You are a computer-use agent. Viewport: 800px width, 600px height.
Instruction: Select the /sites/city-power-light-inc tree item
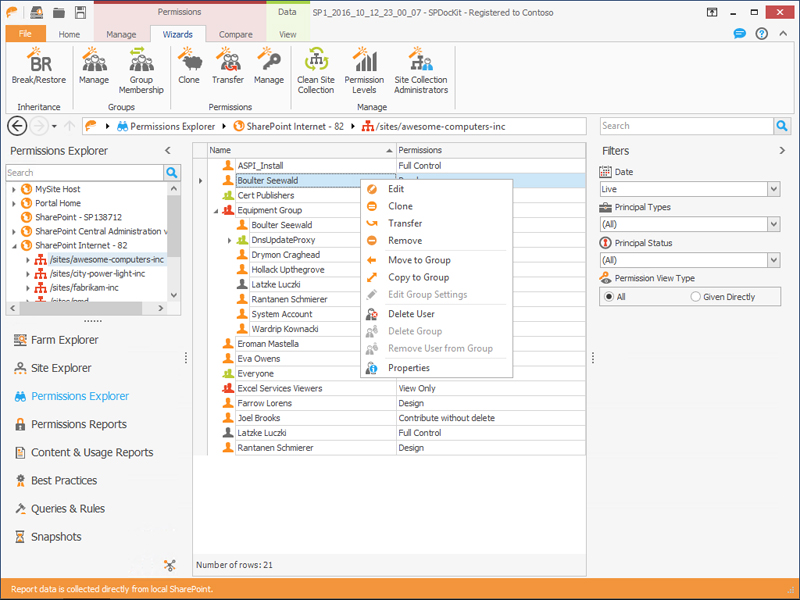[x=97, y=273]
